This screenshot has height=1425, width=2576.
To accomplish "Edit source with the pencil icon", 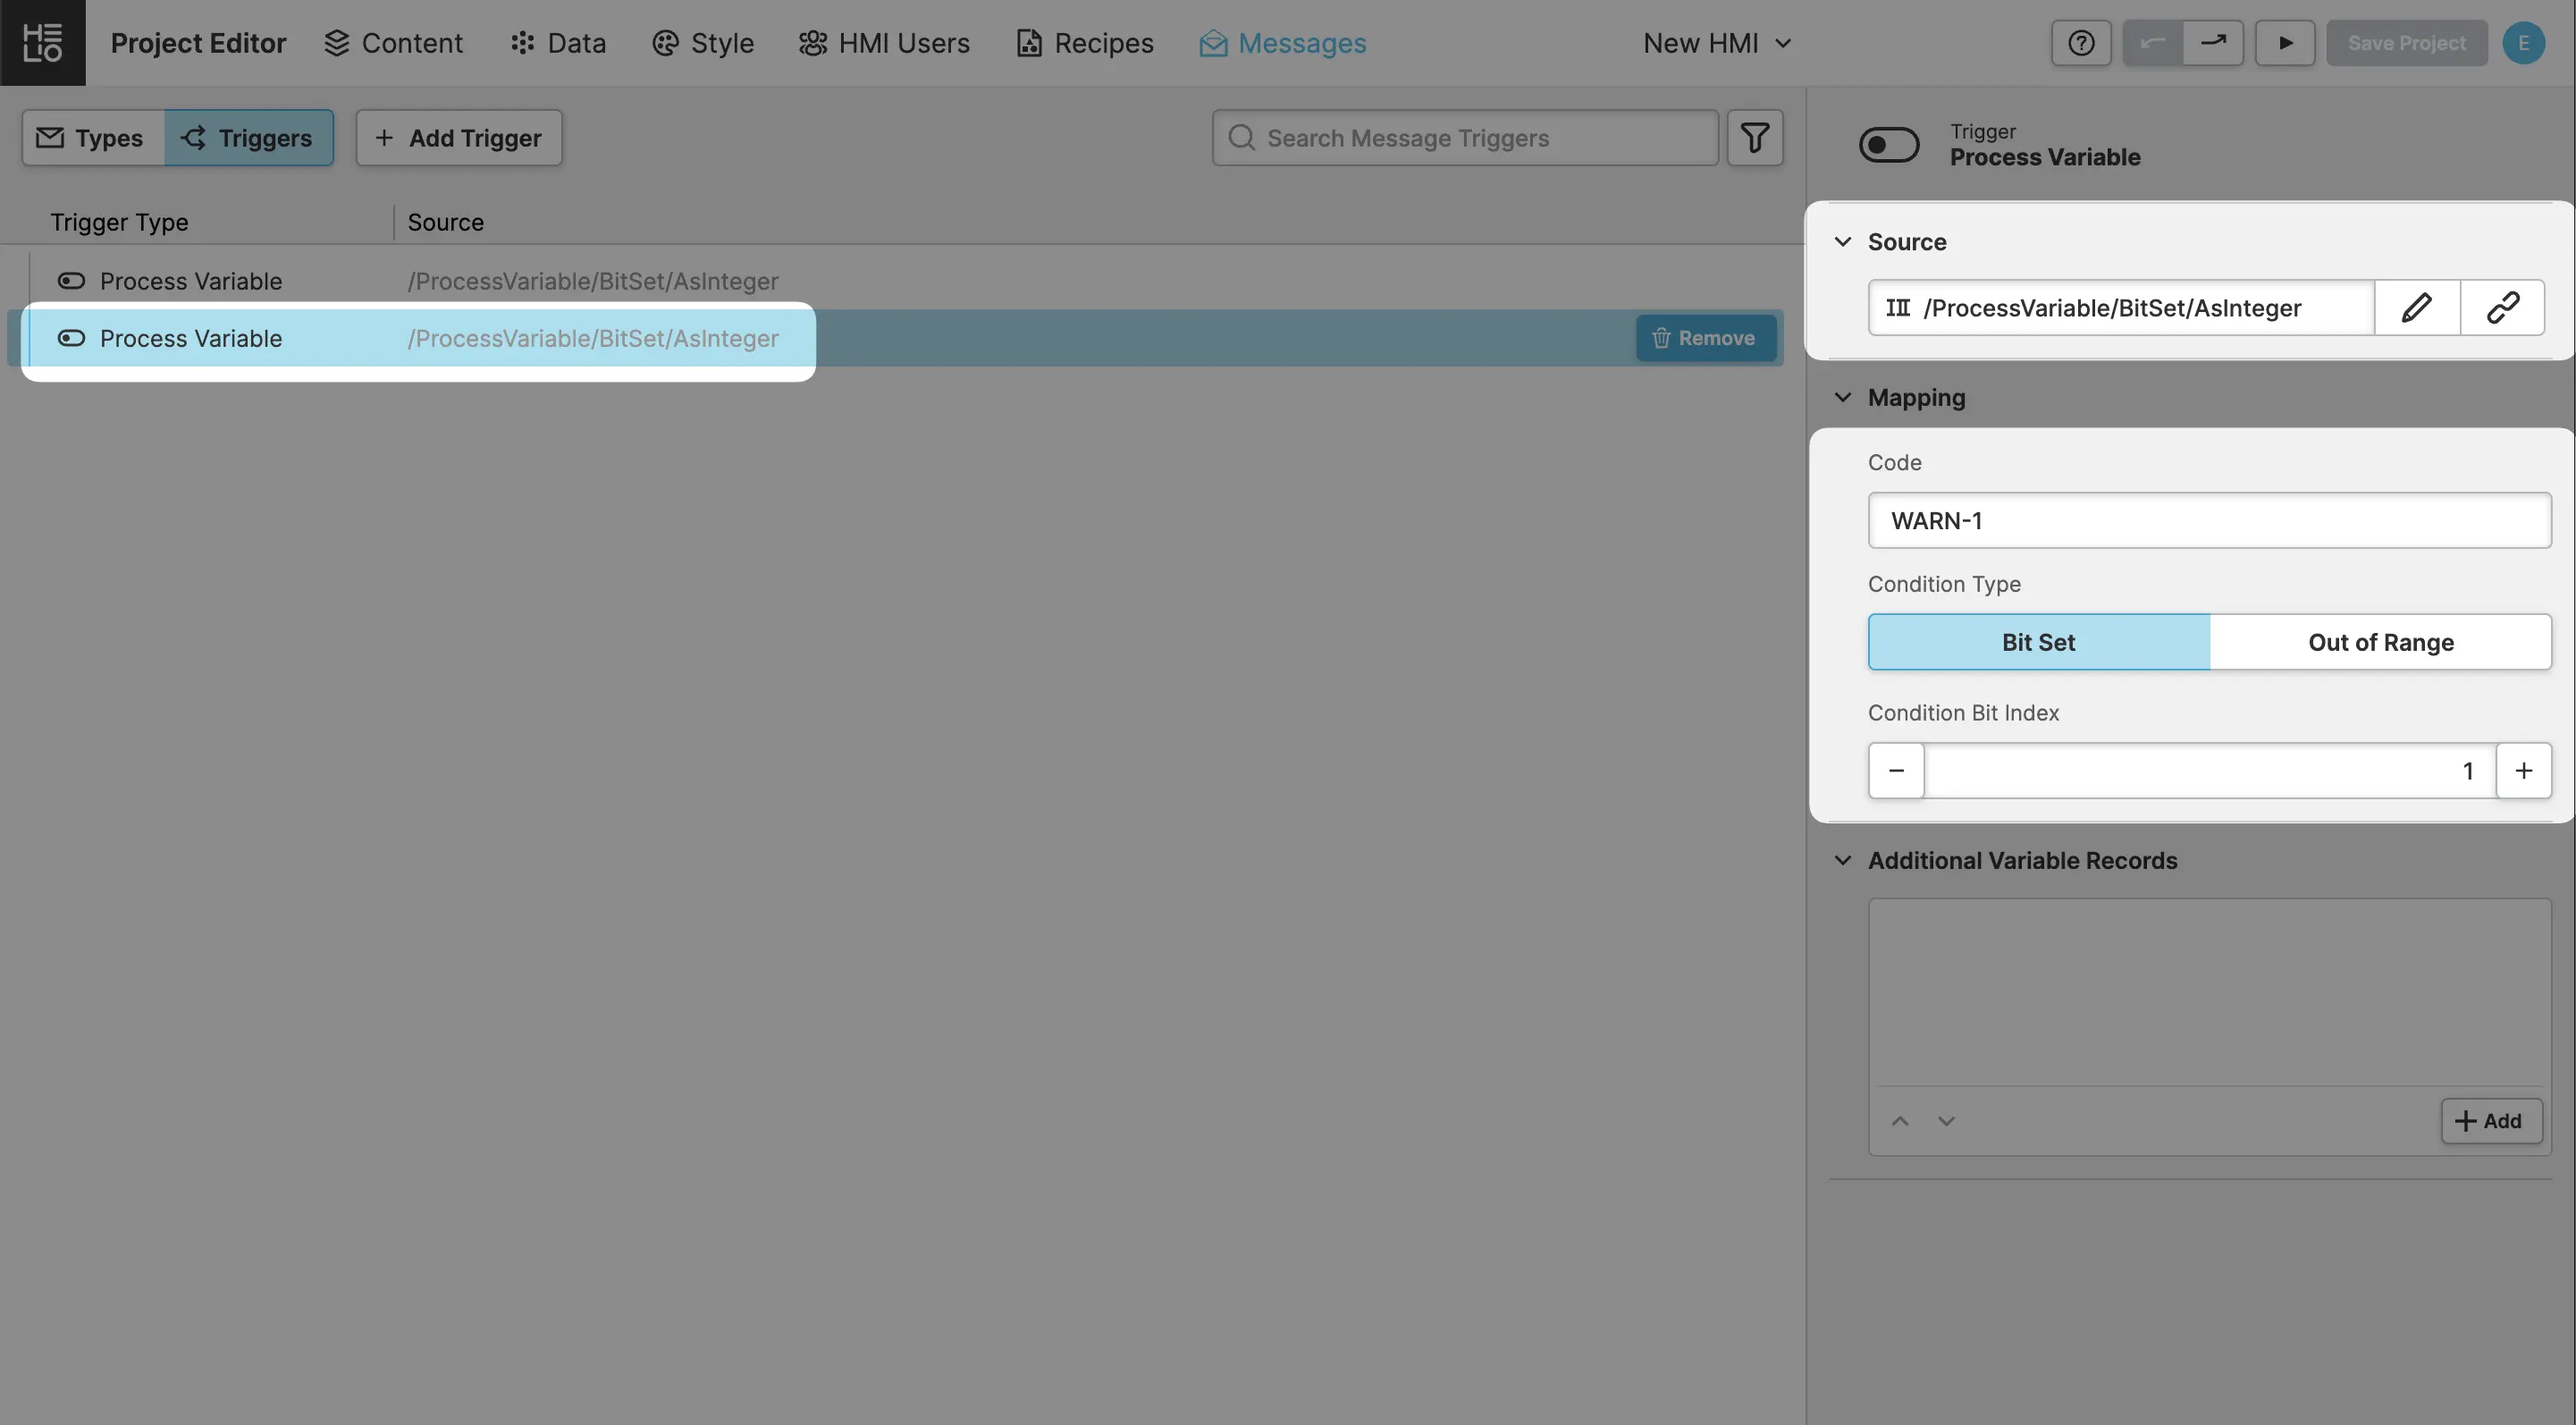I will coord(2416,308).
